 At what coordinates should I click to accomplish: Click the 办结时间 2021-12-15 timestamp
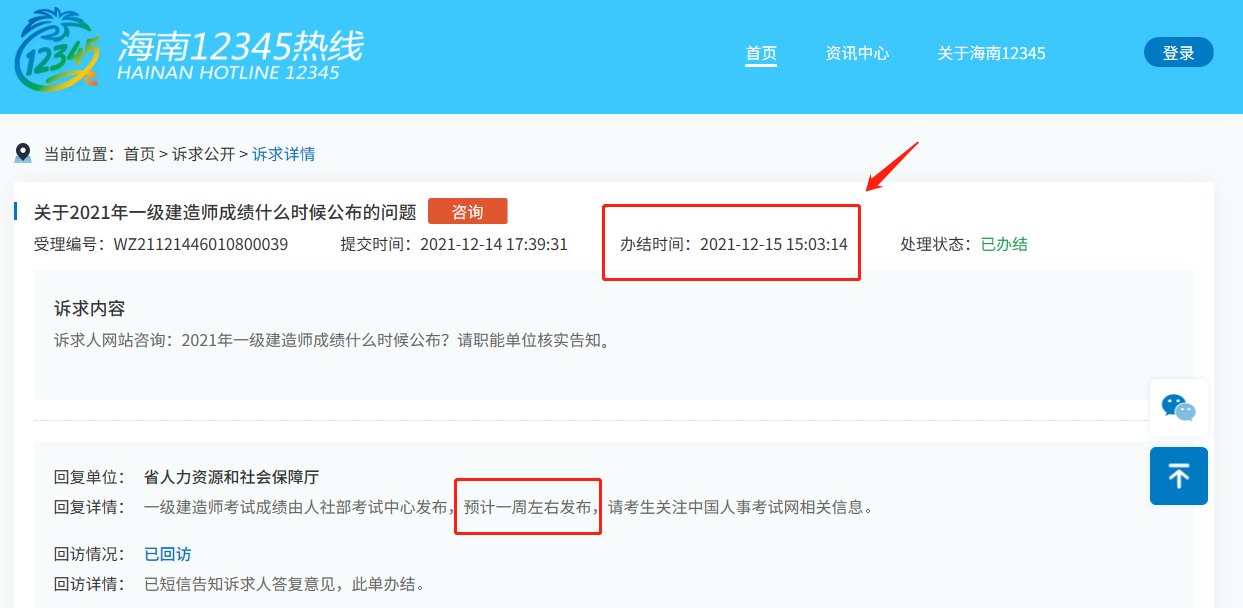[773, 244]
